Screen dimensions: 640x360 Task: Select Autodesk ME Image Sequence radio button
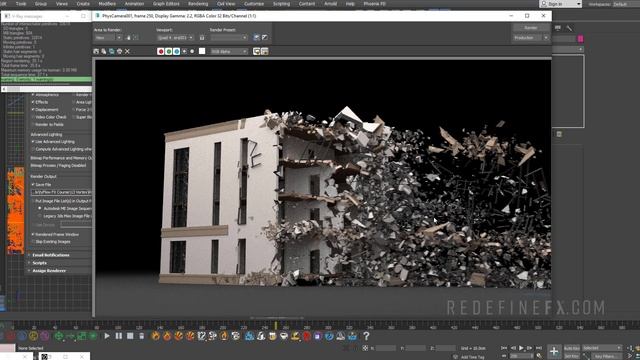tap(40, 209)
